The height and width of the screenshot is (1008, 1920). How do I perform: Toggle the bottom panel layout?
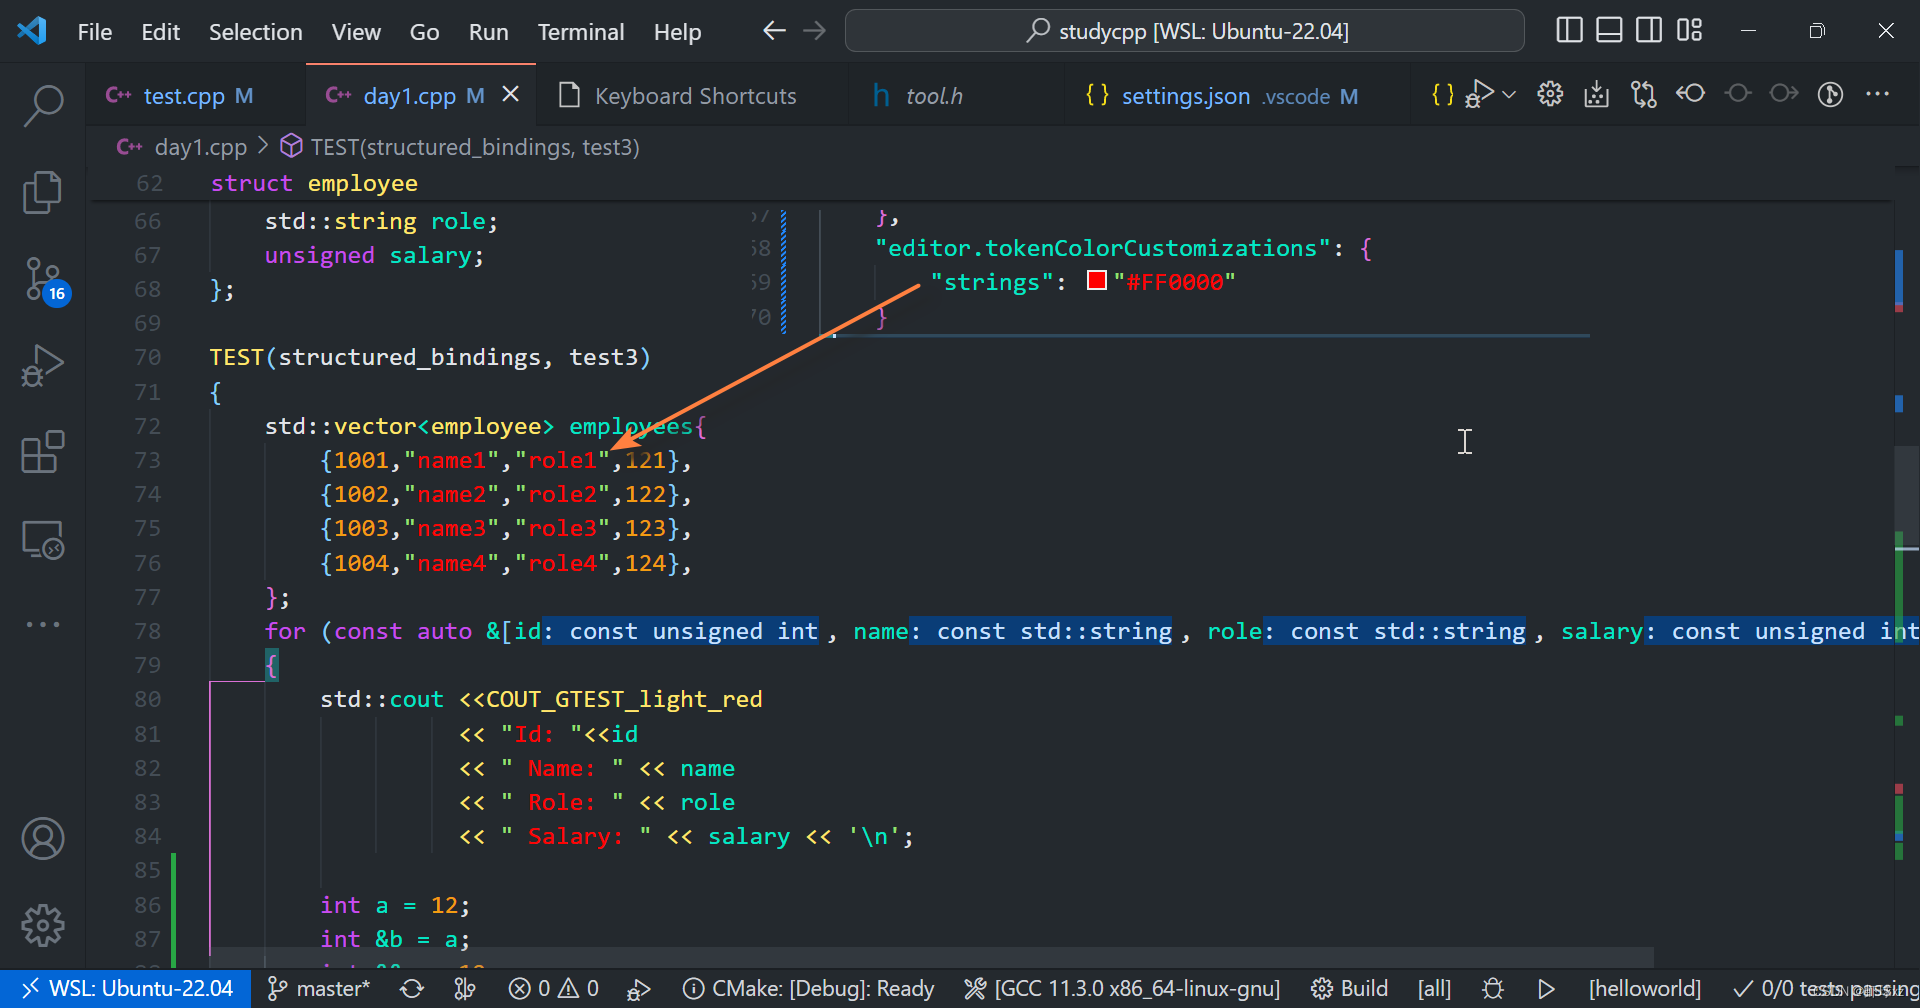[x=1609, y=31]
